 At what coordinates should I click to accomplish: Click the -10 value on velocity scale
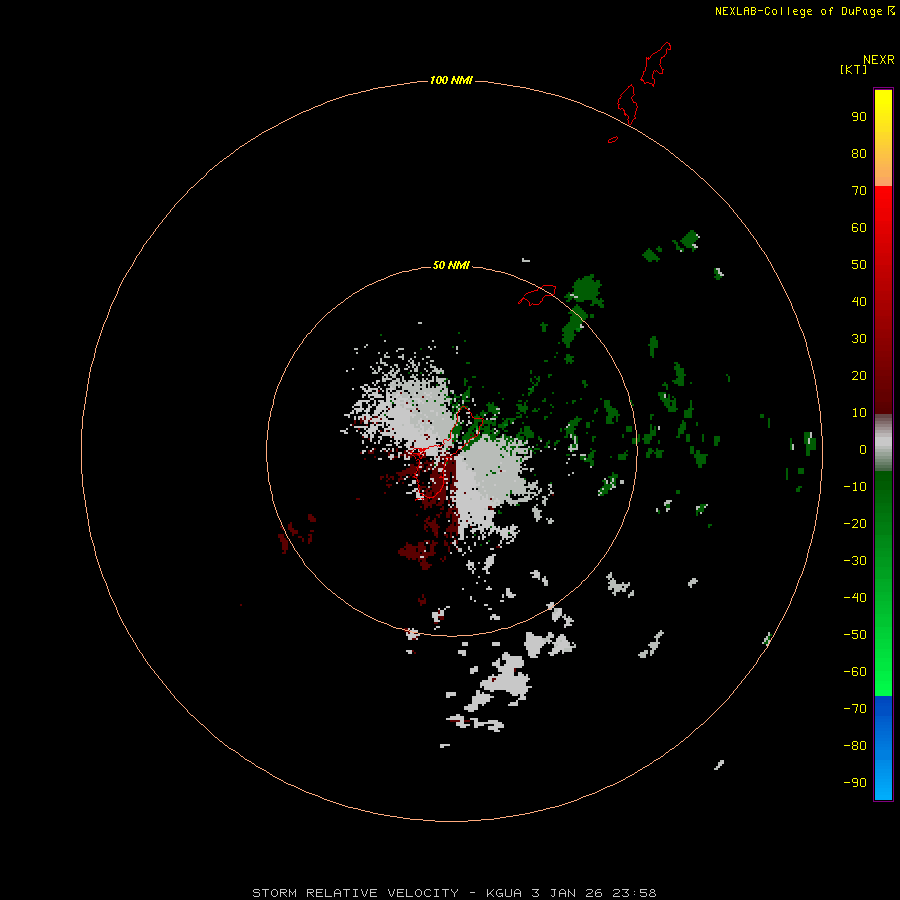(855, 487)
